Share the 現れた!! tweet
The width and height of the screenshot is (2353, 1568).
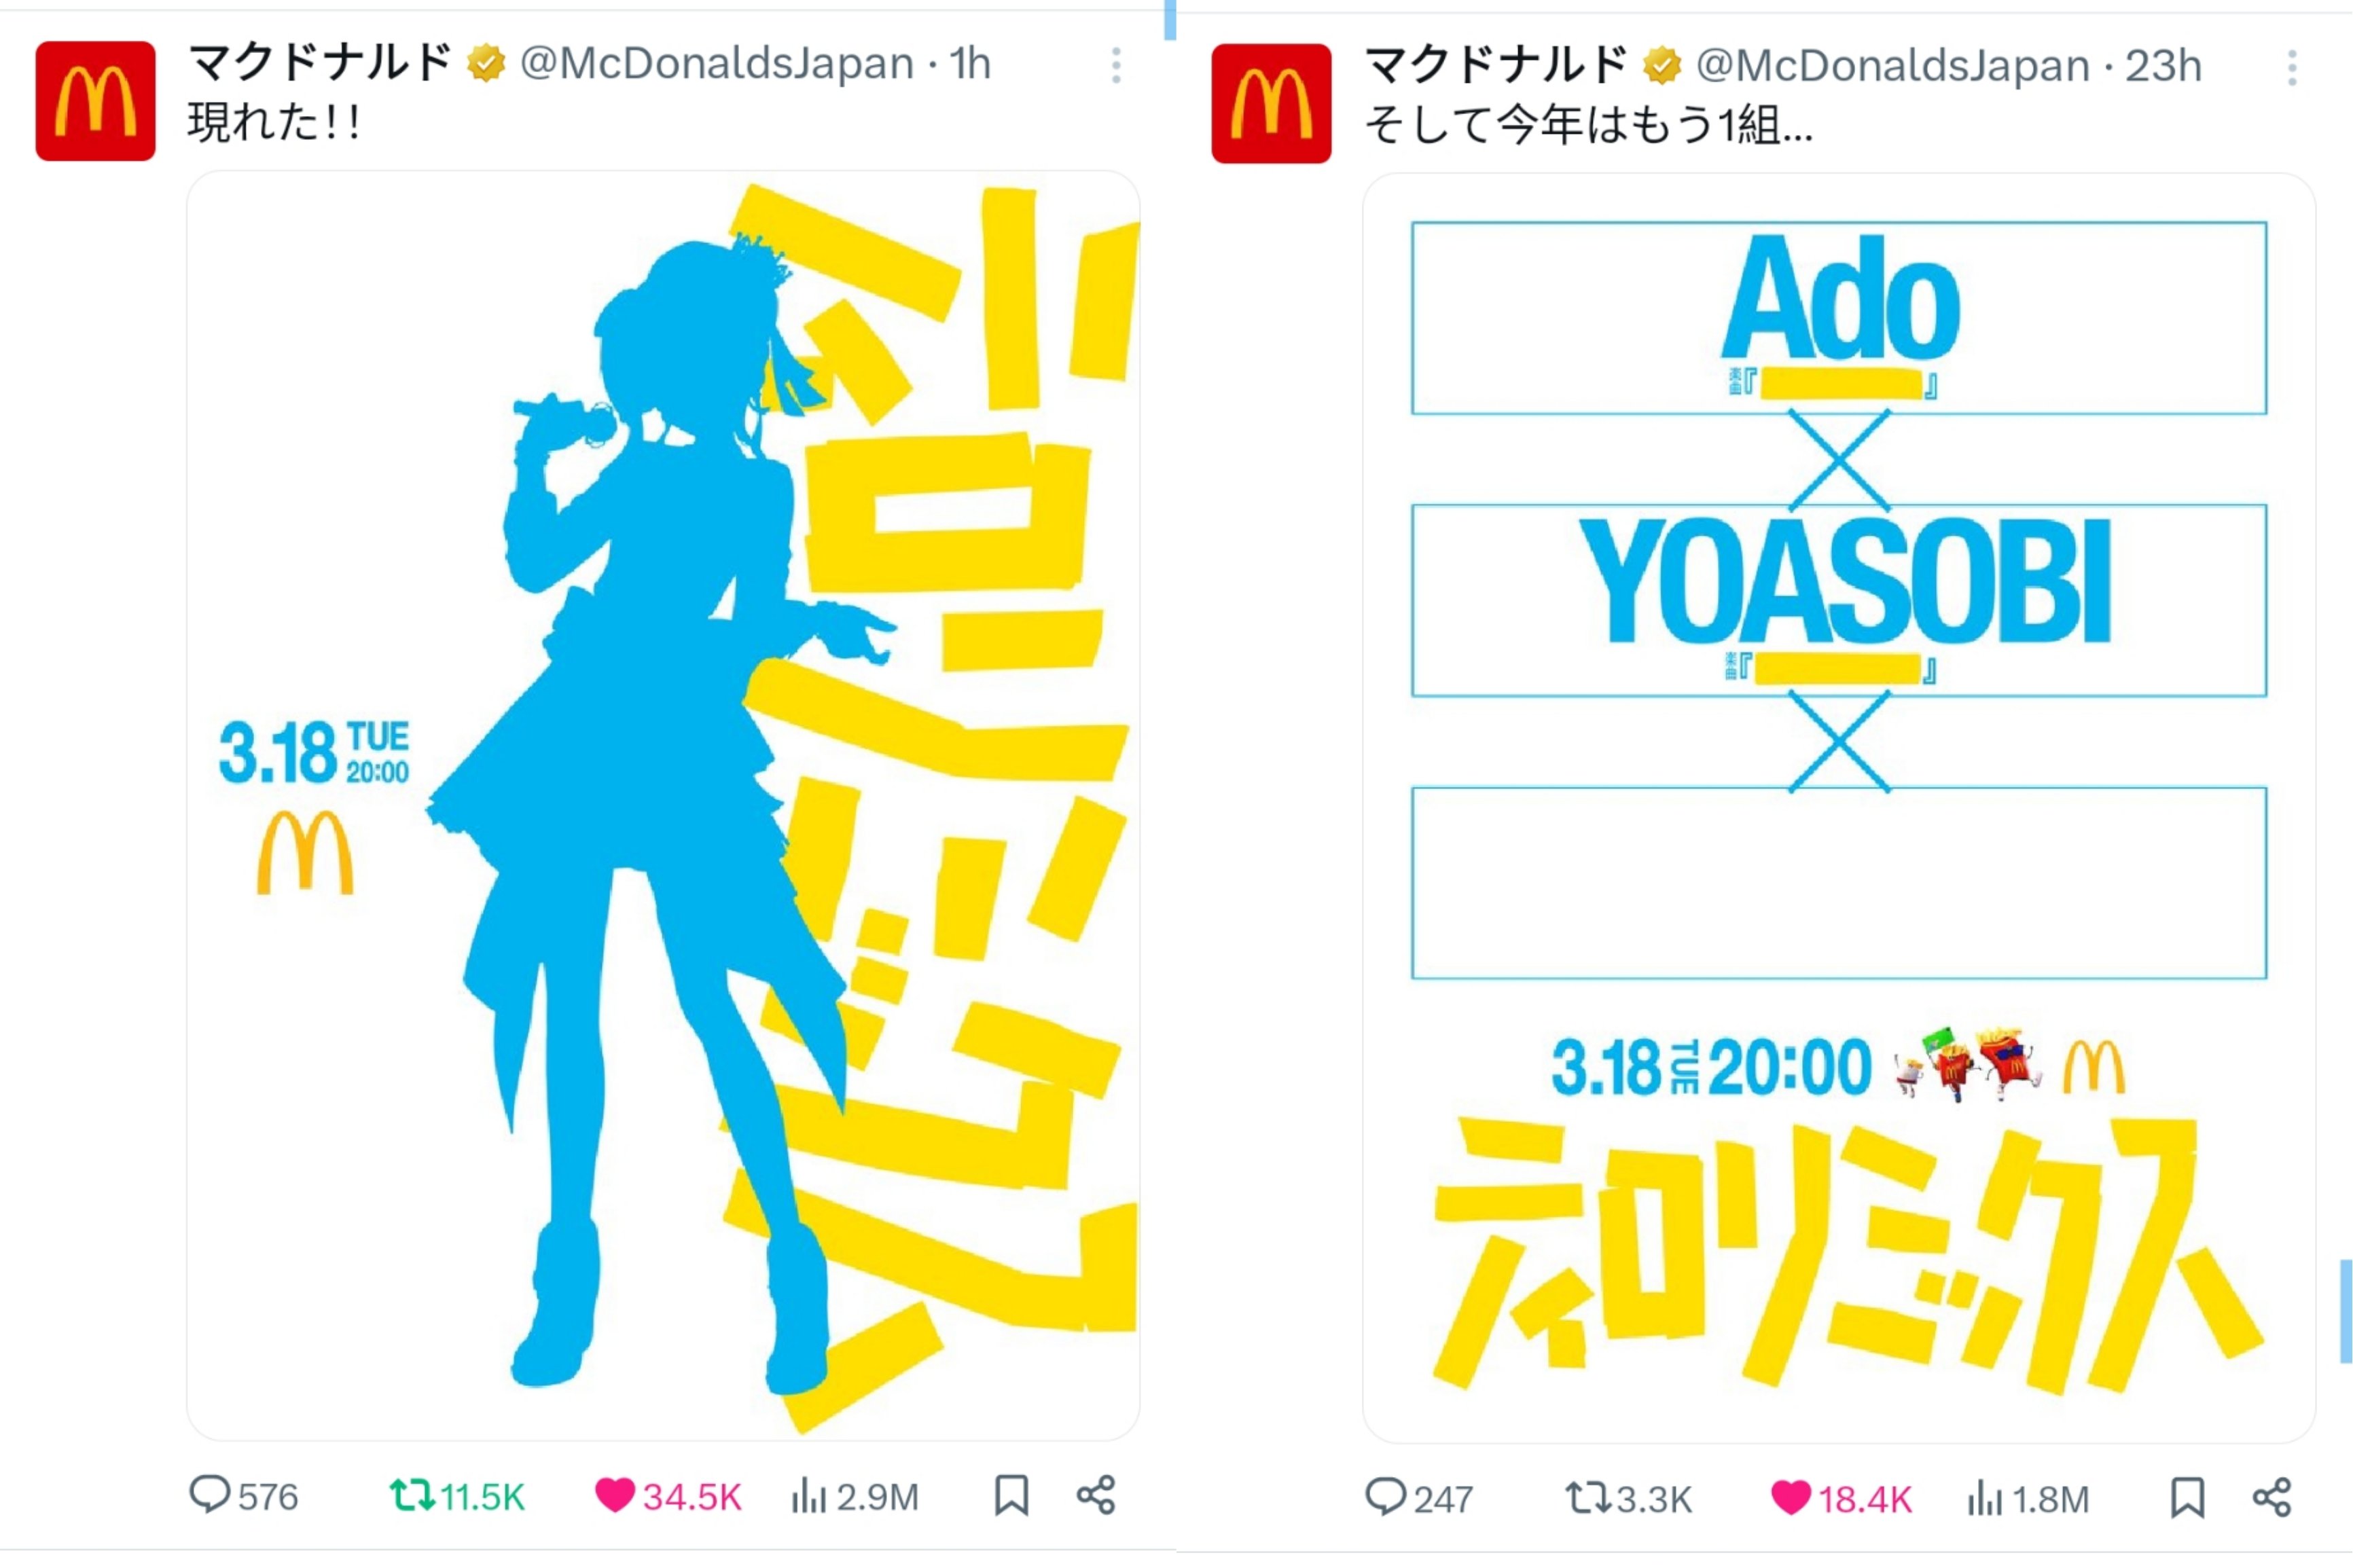[x=1096, y=1496]
